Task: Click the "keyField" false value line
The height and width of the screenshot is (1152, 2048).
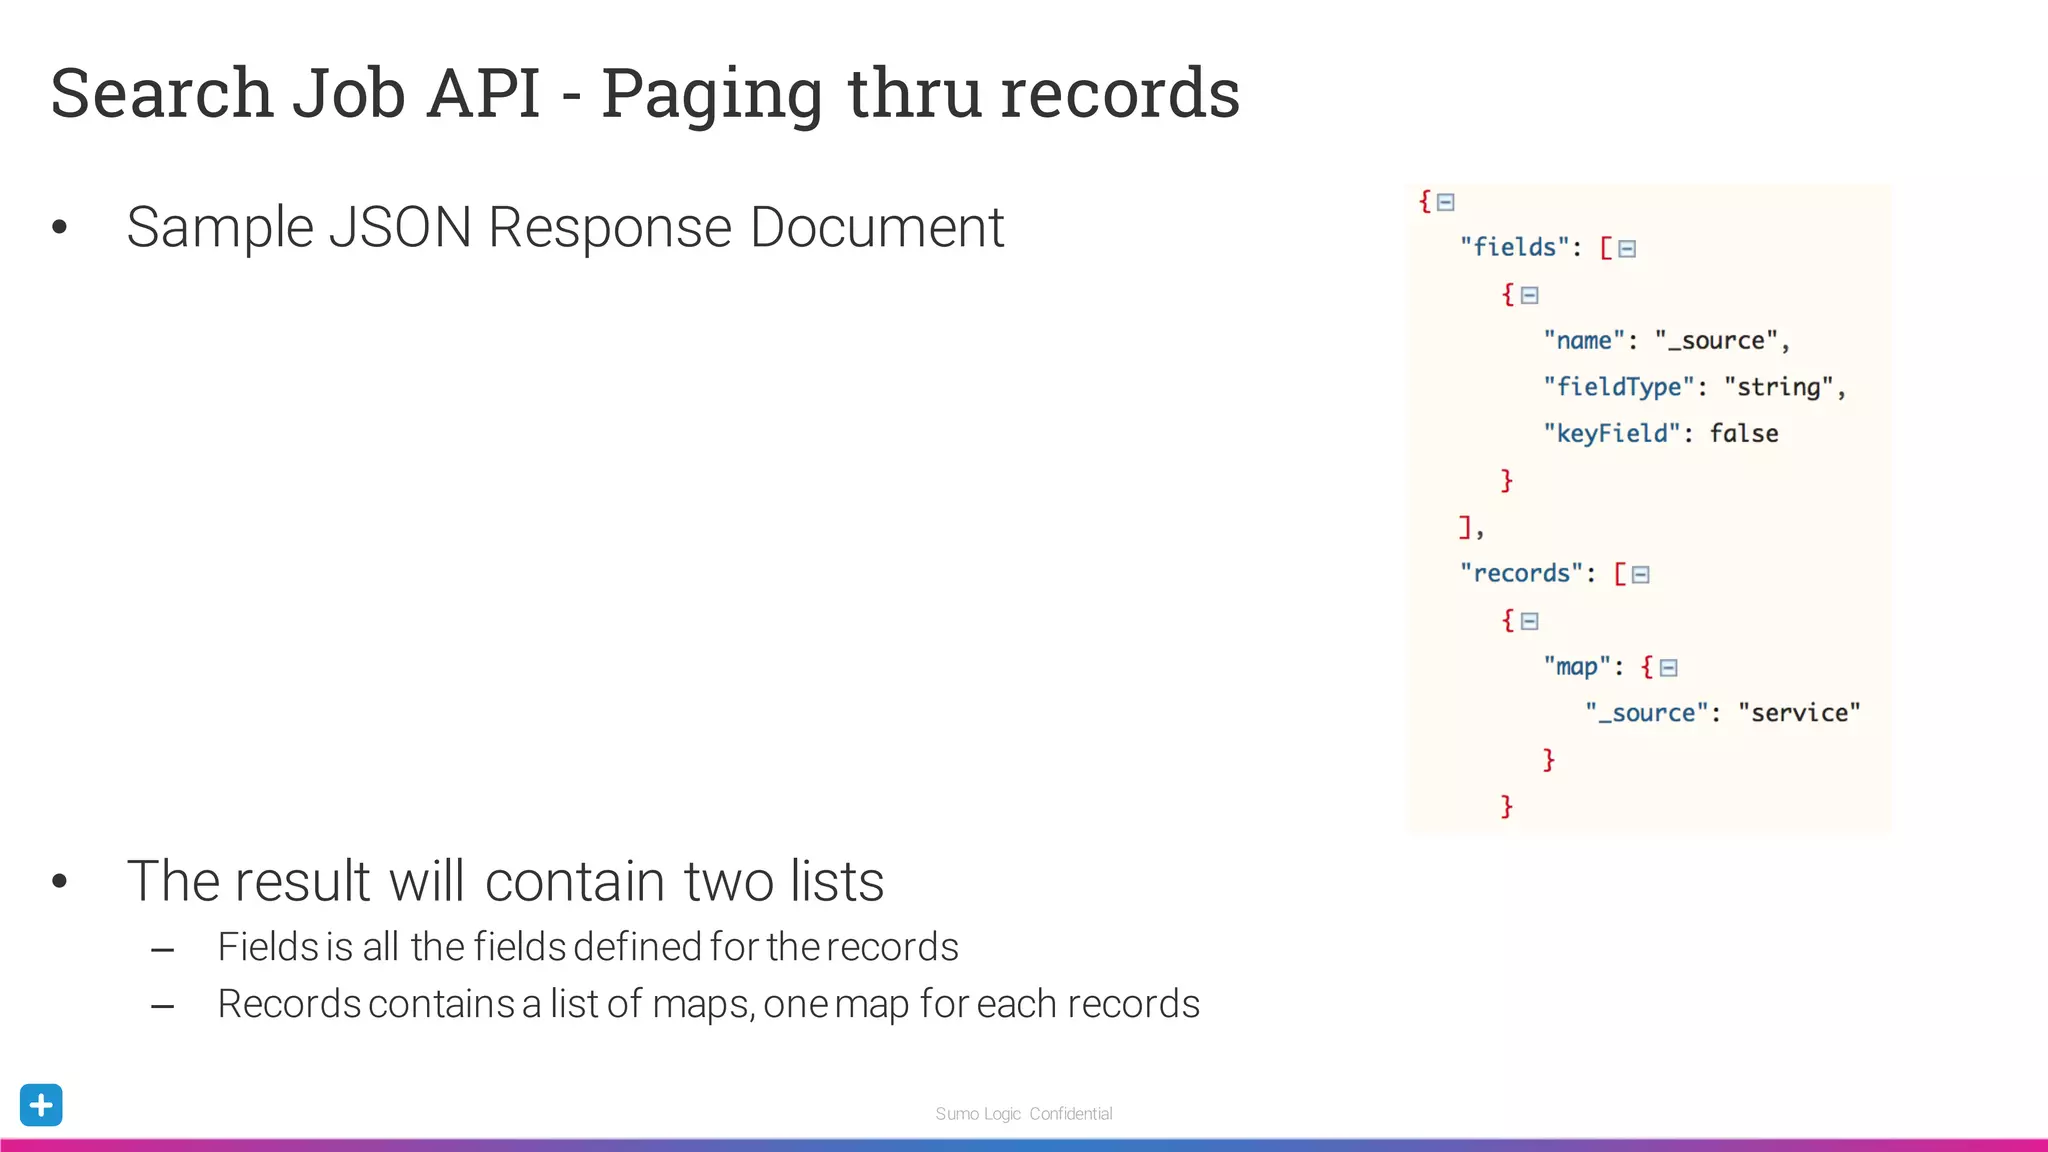Action: [1743, 433]
